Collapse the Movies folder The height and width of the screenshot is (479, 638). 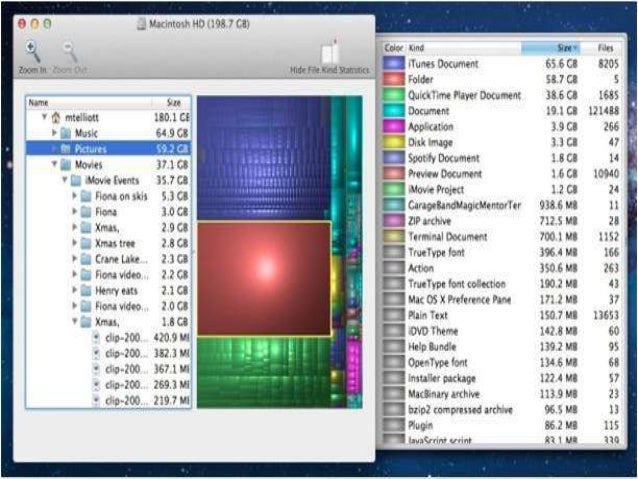coord(54,165)
